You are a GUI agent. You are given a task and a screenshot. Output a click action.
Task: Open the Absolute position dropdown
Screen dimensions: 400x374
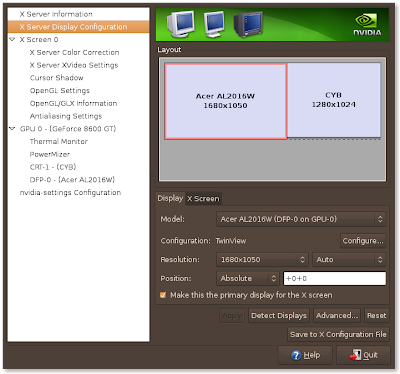pyautogui.click(x=248, y=278)
